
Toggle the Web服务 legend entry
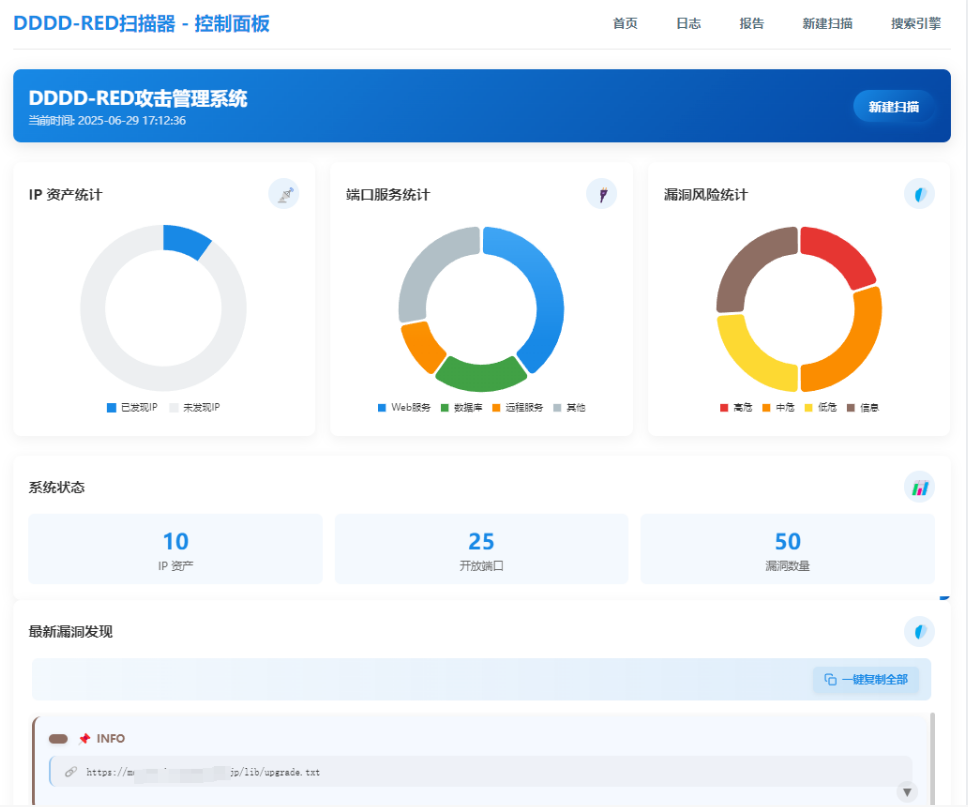click(404, 408)
